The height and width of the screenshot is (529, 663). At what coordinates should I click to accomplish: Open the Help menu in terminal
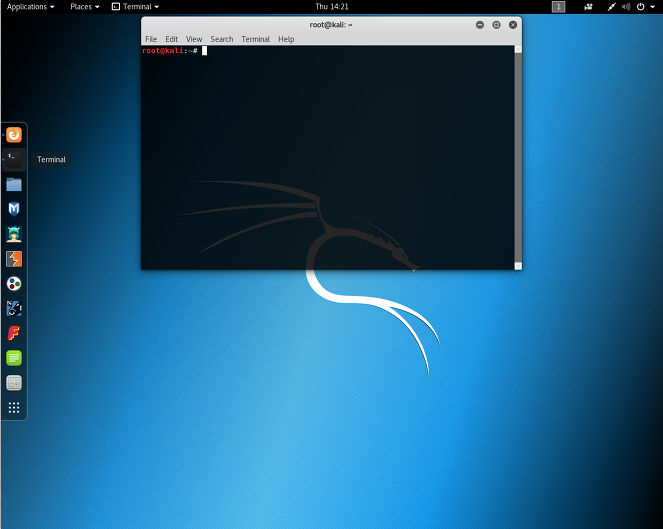(x=286, y=39)
